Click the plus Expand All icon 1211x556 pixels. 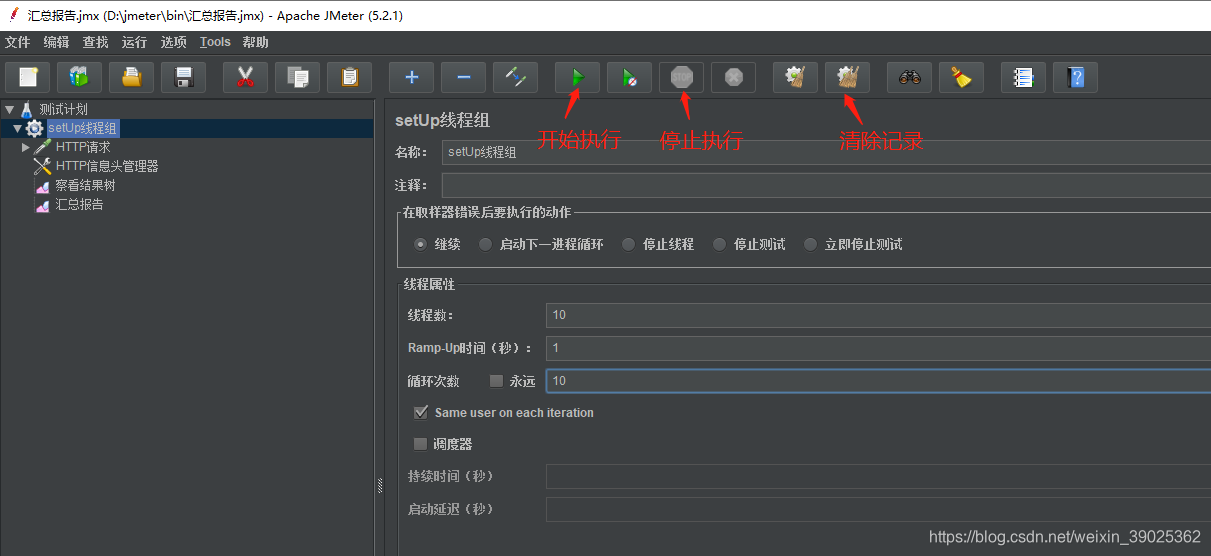click(411, 77)
